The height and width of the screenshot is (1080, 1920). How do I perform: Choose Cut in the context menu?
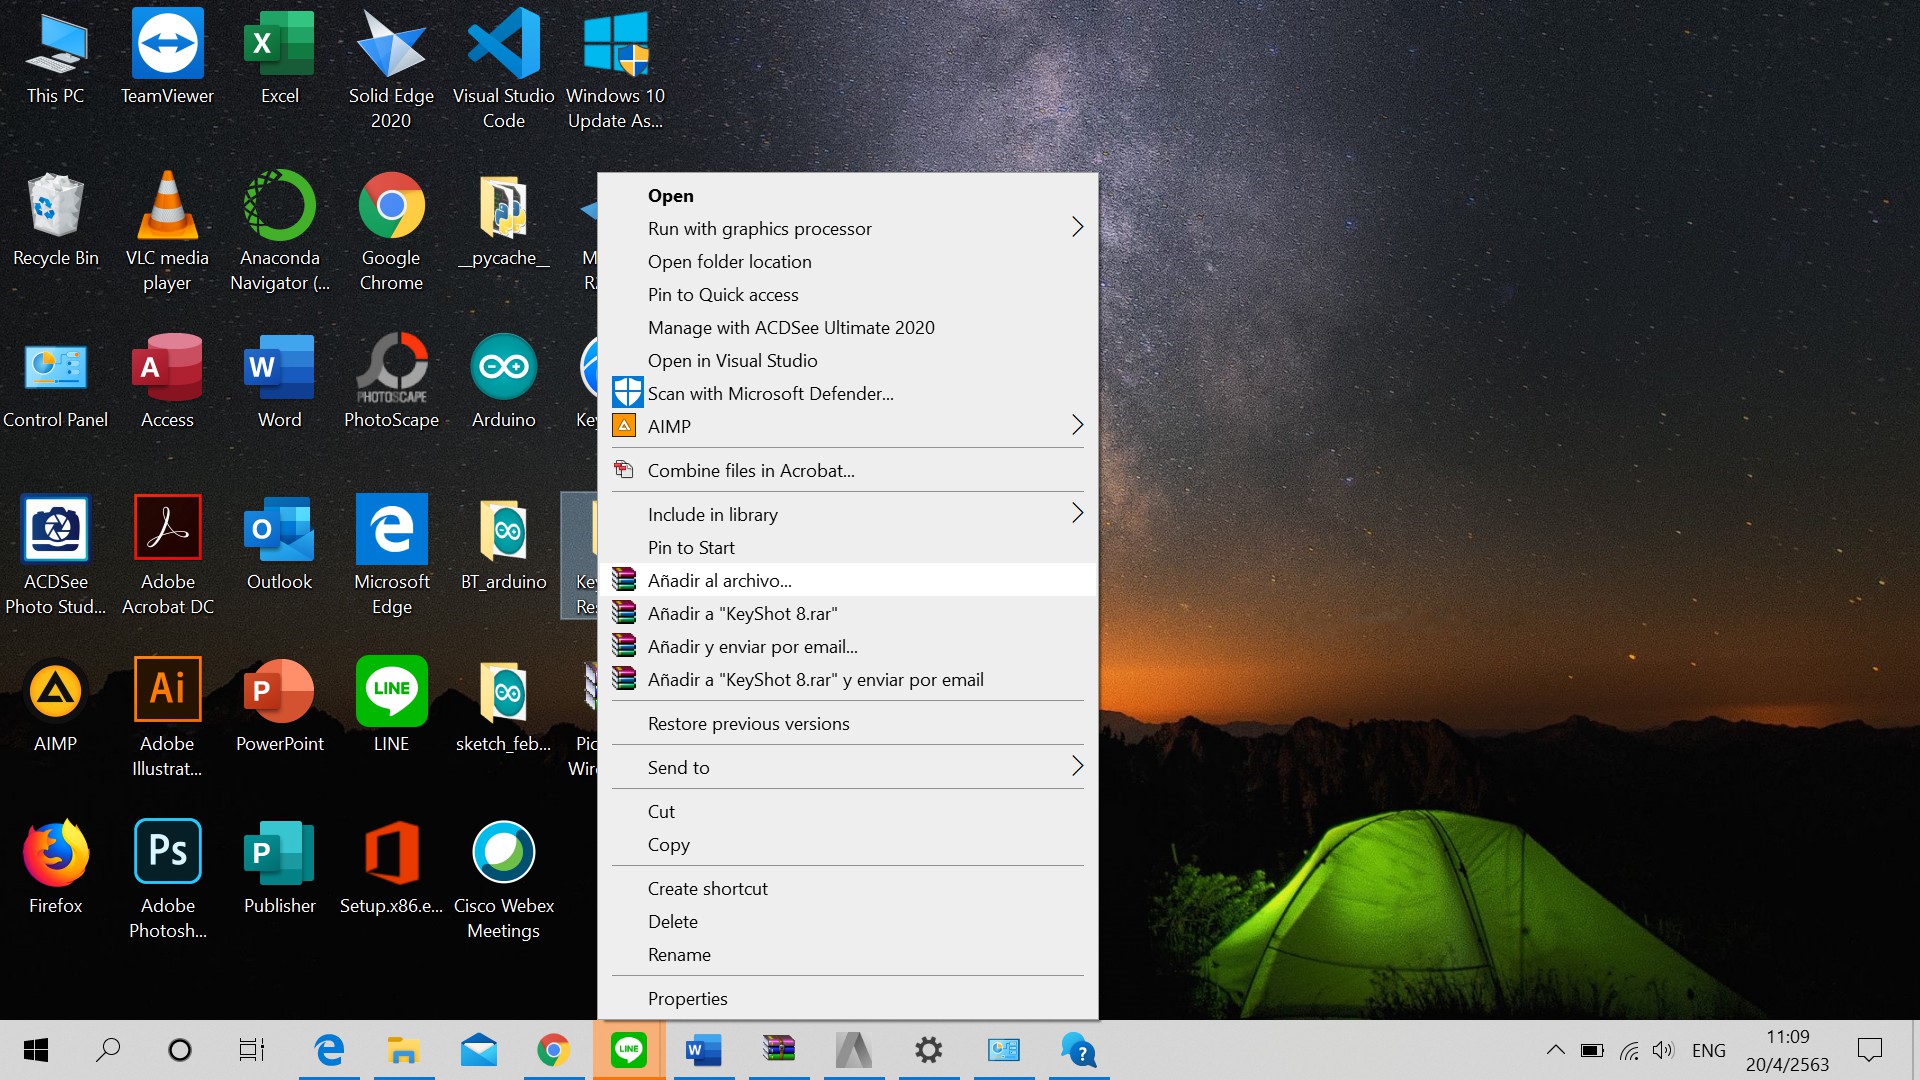coord(847,812)
